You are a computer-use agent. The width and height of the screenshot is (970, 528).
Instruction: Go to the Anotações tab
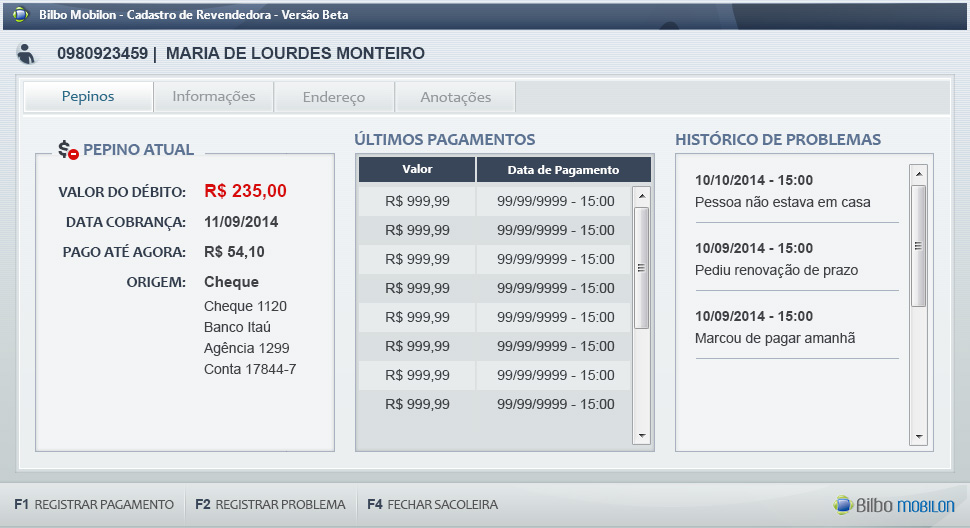pyautogui.click(x=455, y=97)
